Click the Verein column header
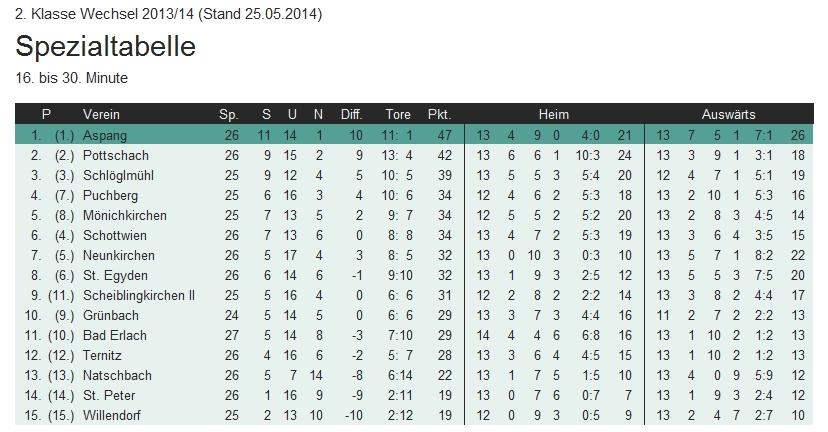This screenshot has width=828, height=432. coord(101,114)
